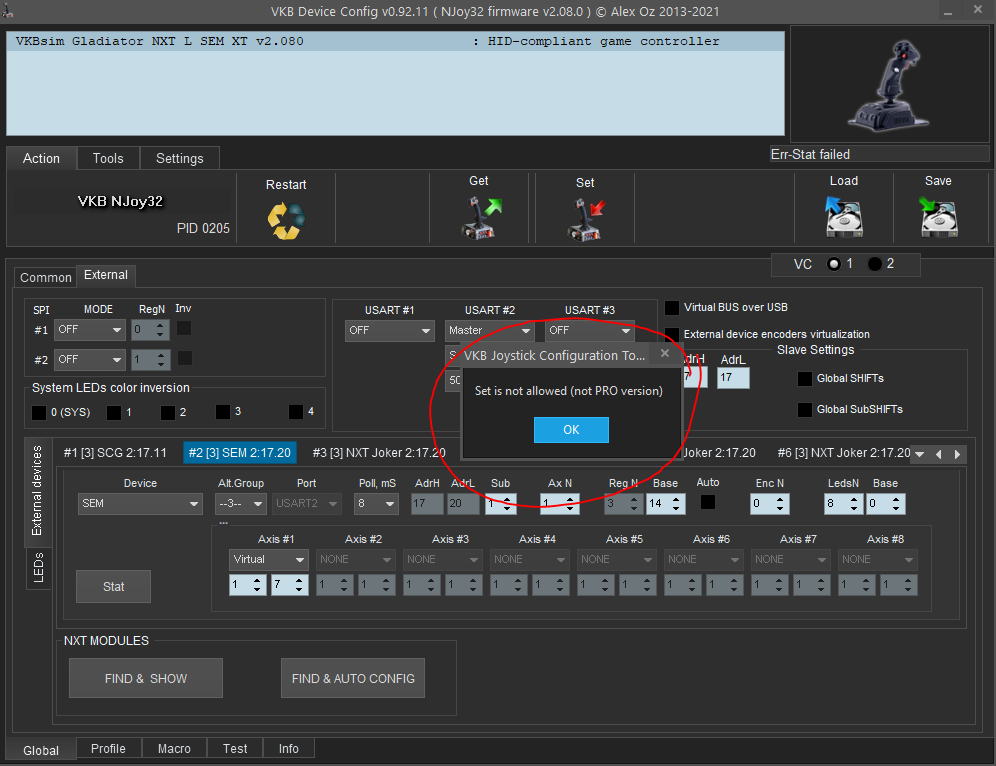Switch to the Settings tab
This screenshot has height=766, width=996.
click(180, 158)
